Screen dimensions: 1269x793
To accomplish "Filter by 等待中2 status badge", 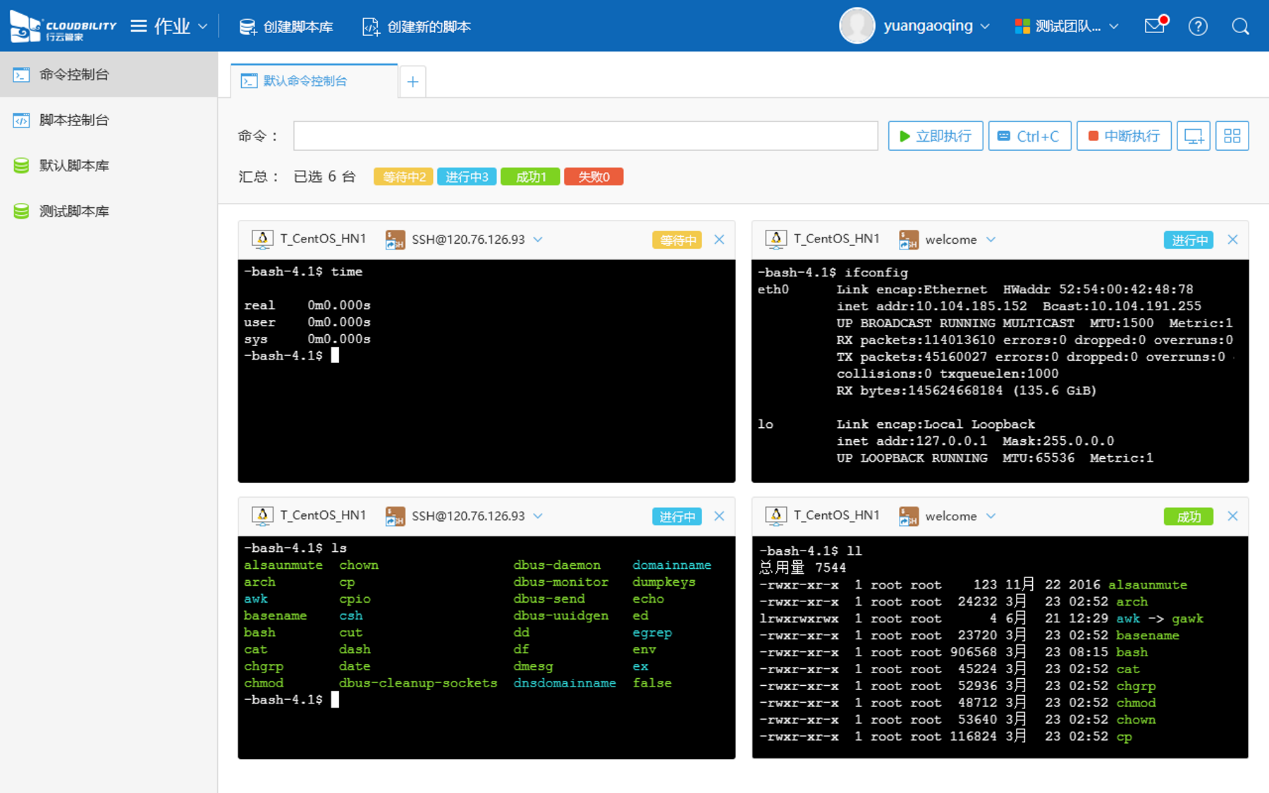I will click(403, 177).
